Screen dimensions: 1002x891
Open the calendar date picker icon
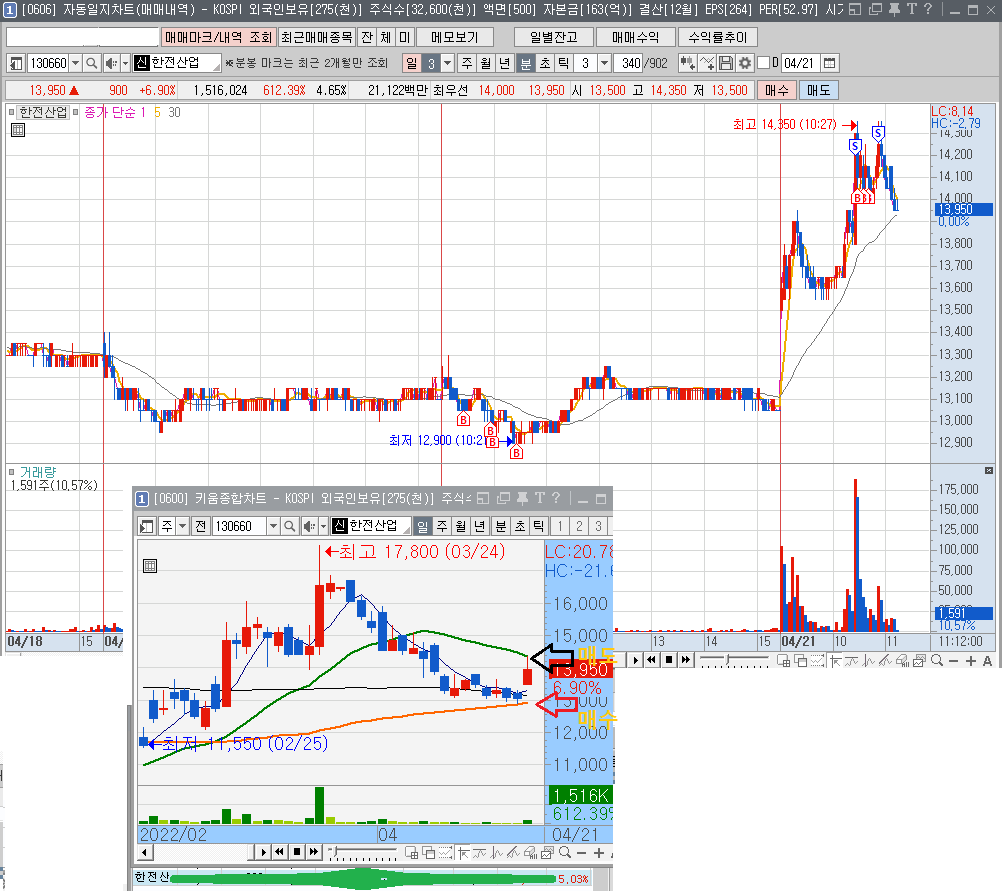[829, 63]
